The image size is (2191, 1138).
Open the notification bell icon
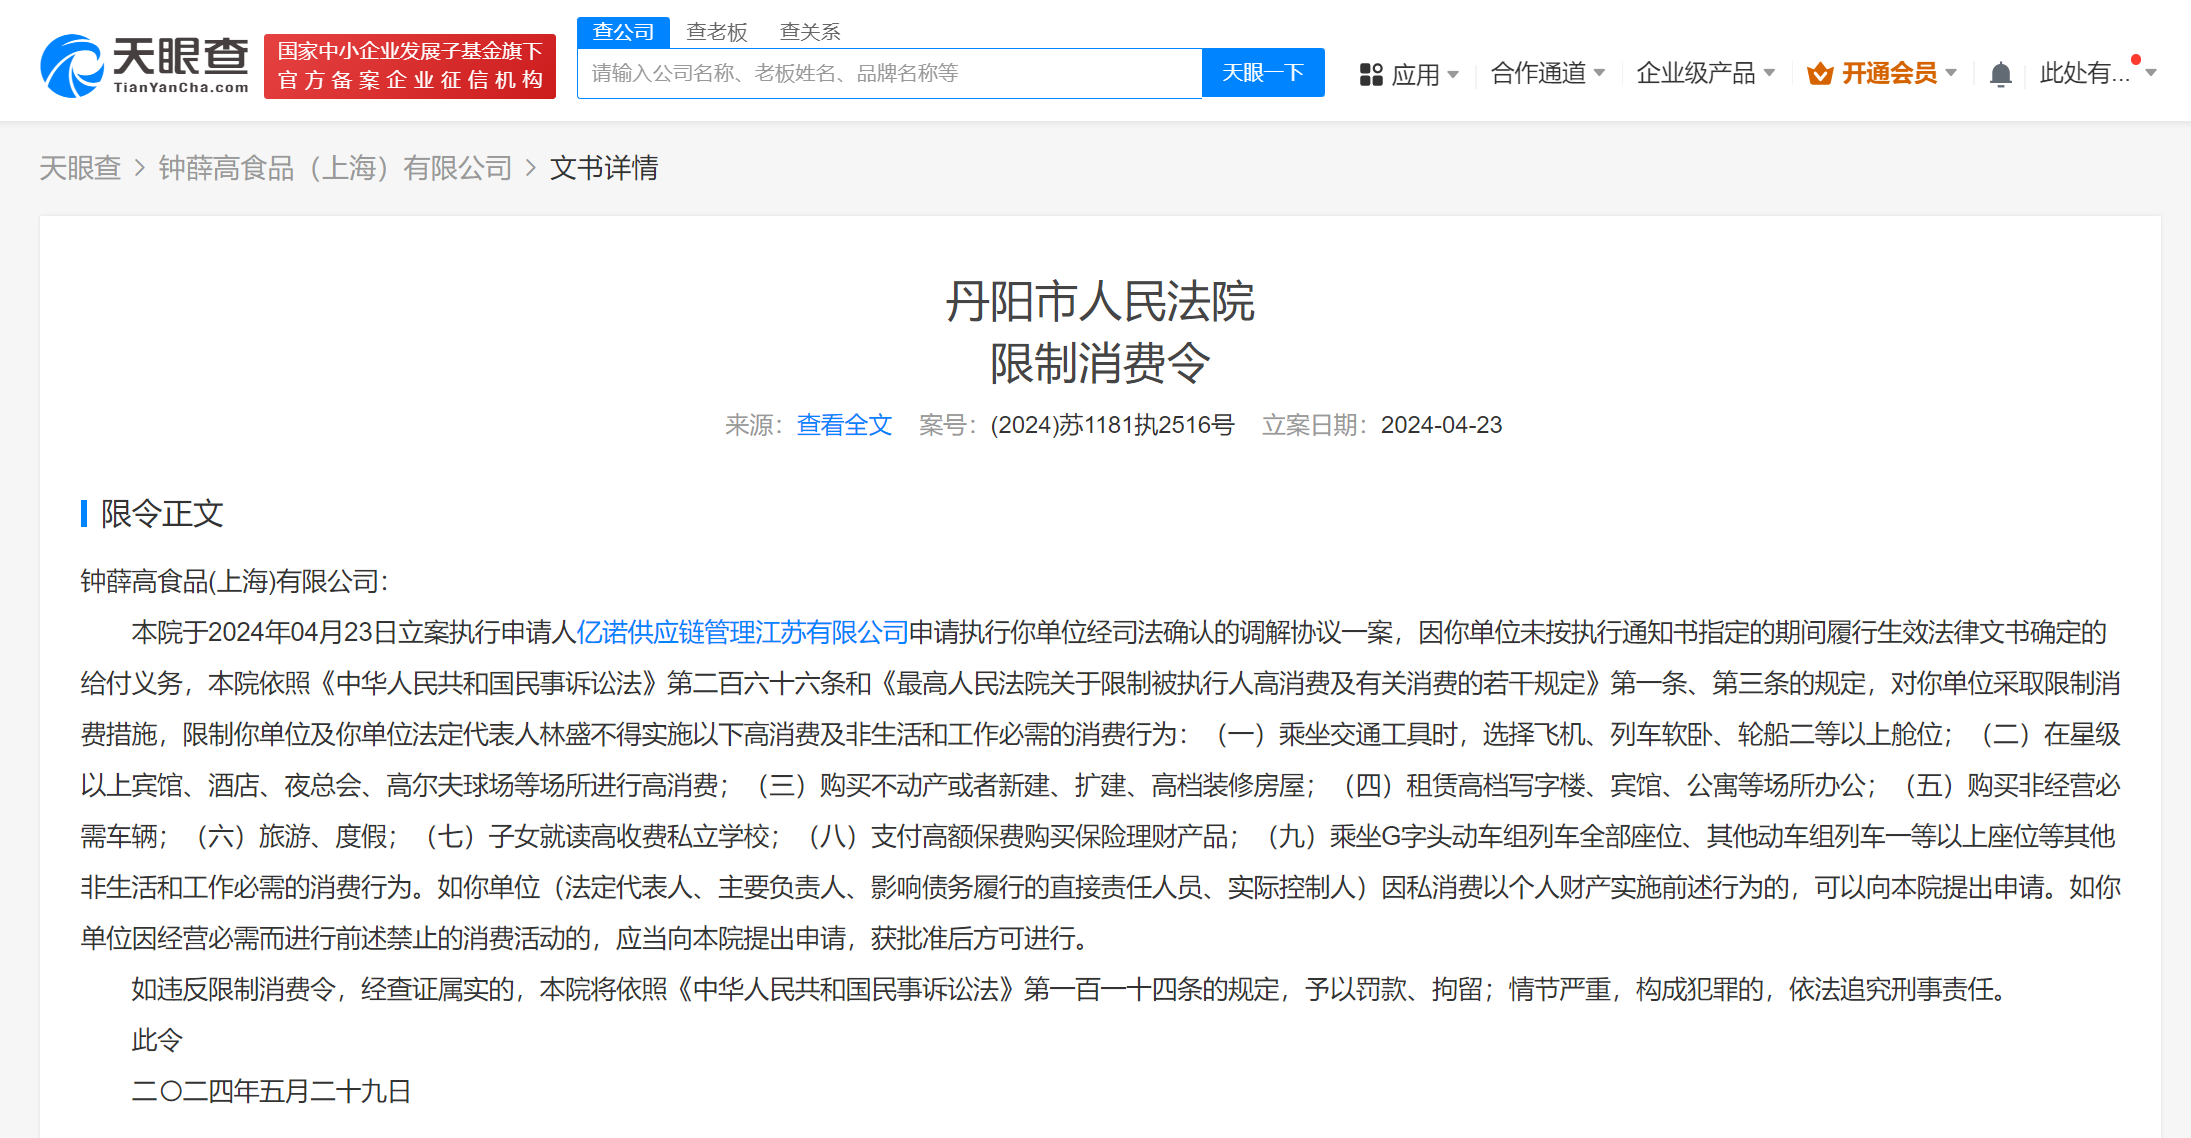tap(2000, 73)
